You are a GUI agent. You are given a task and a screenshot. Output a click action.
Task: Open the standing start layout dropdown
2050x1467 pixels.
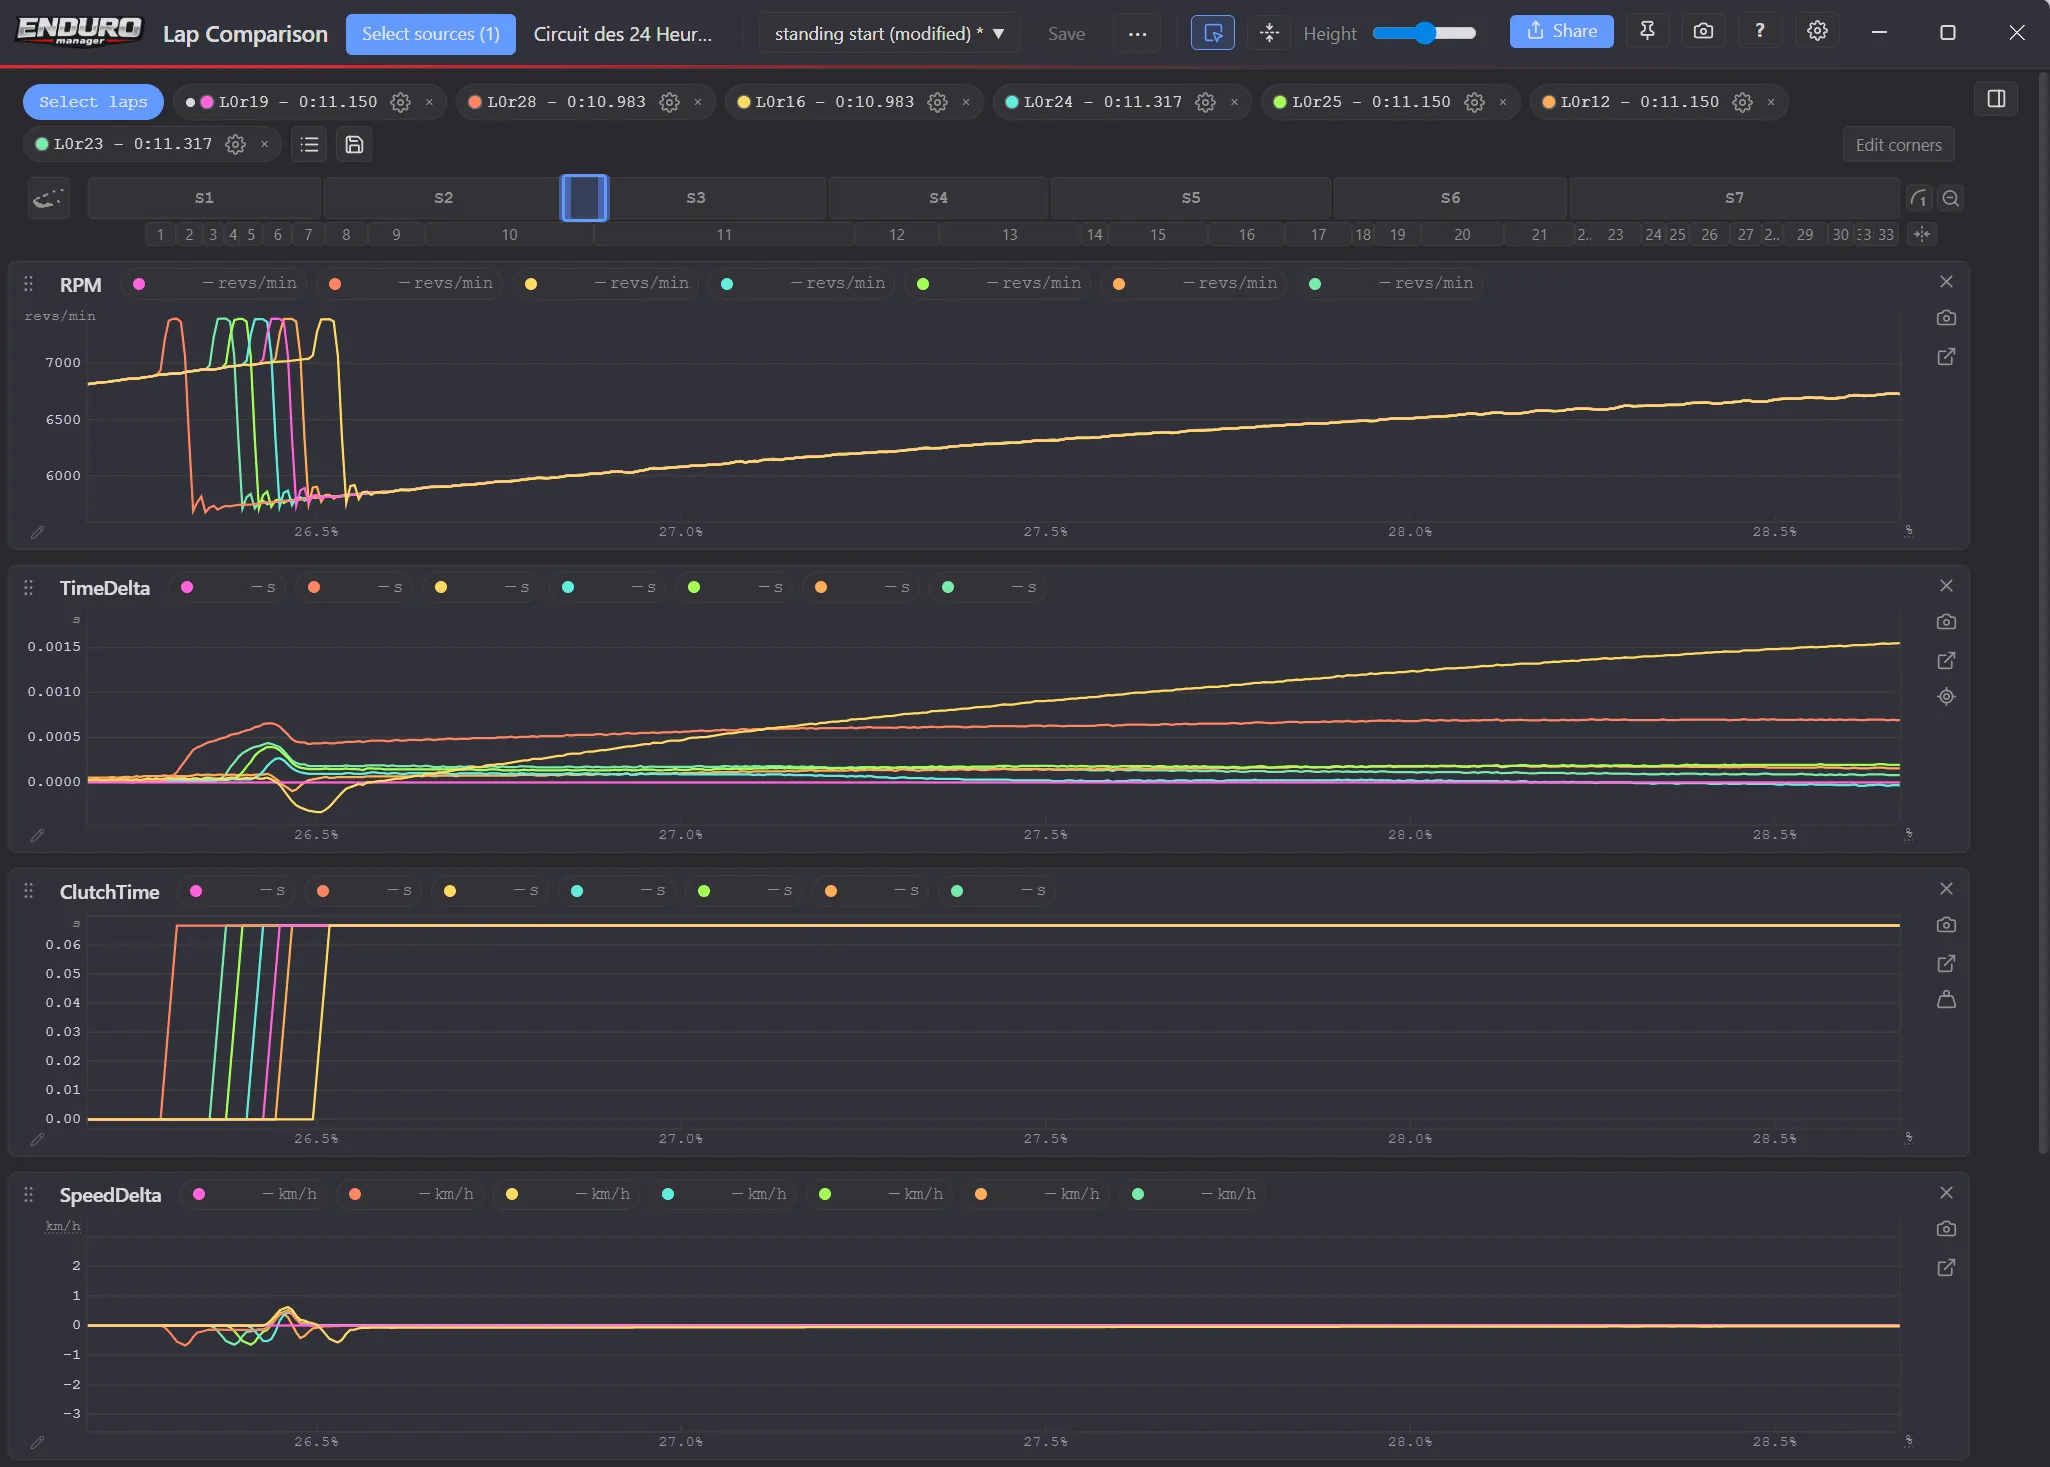coord(889,33)
